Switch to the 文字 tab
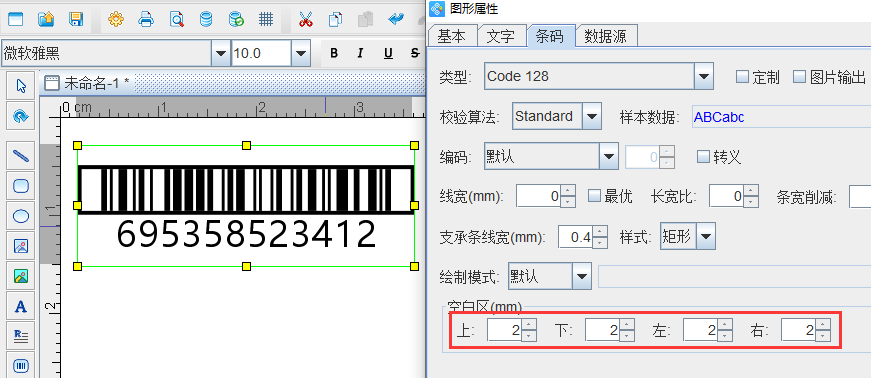 click(x=500, y=36)
